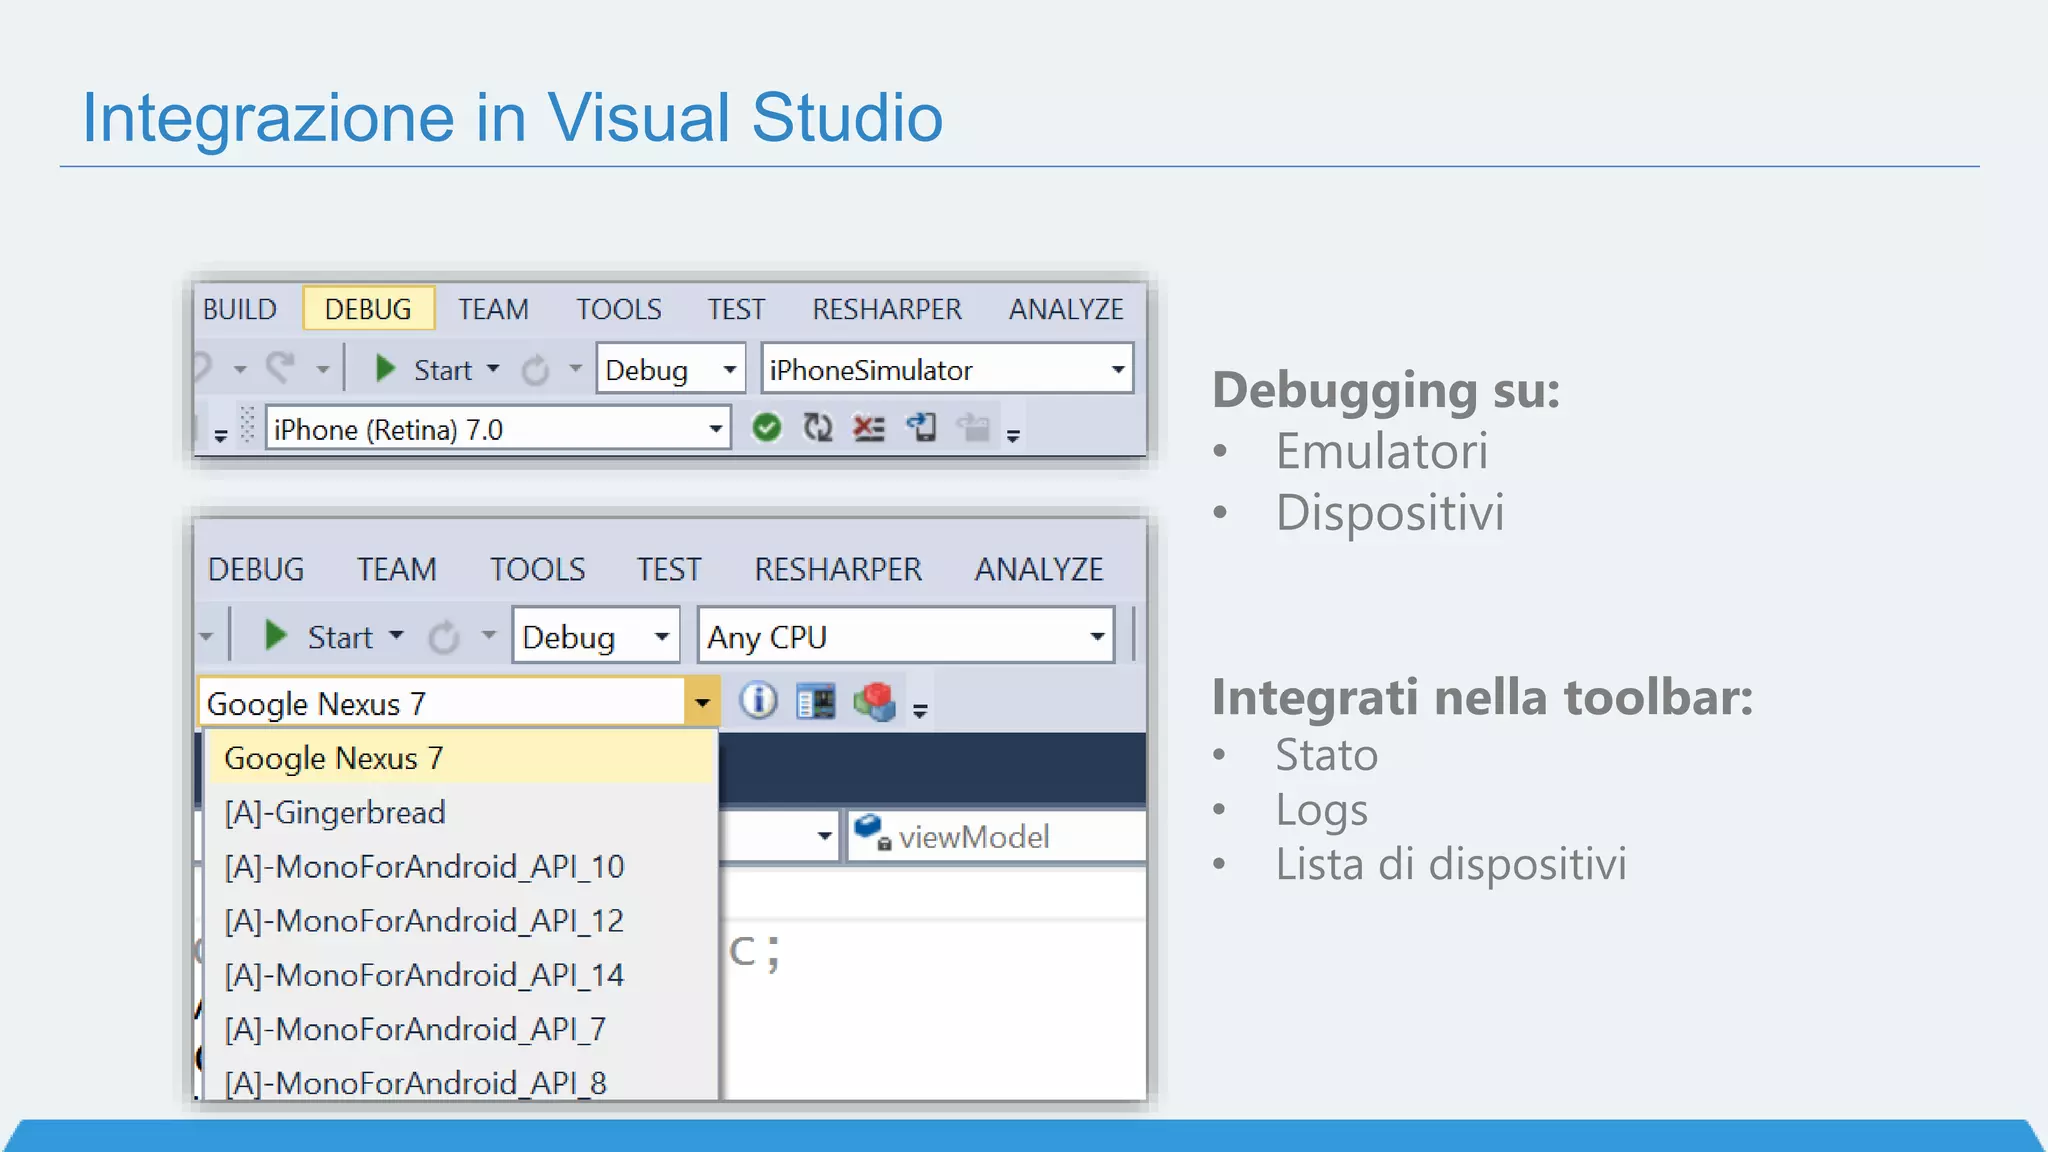Click the Dispositivi bullet text
This screenshot has height=1152, width=2048.
pos(1389,512)
